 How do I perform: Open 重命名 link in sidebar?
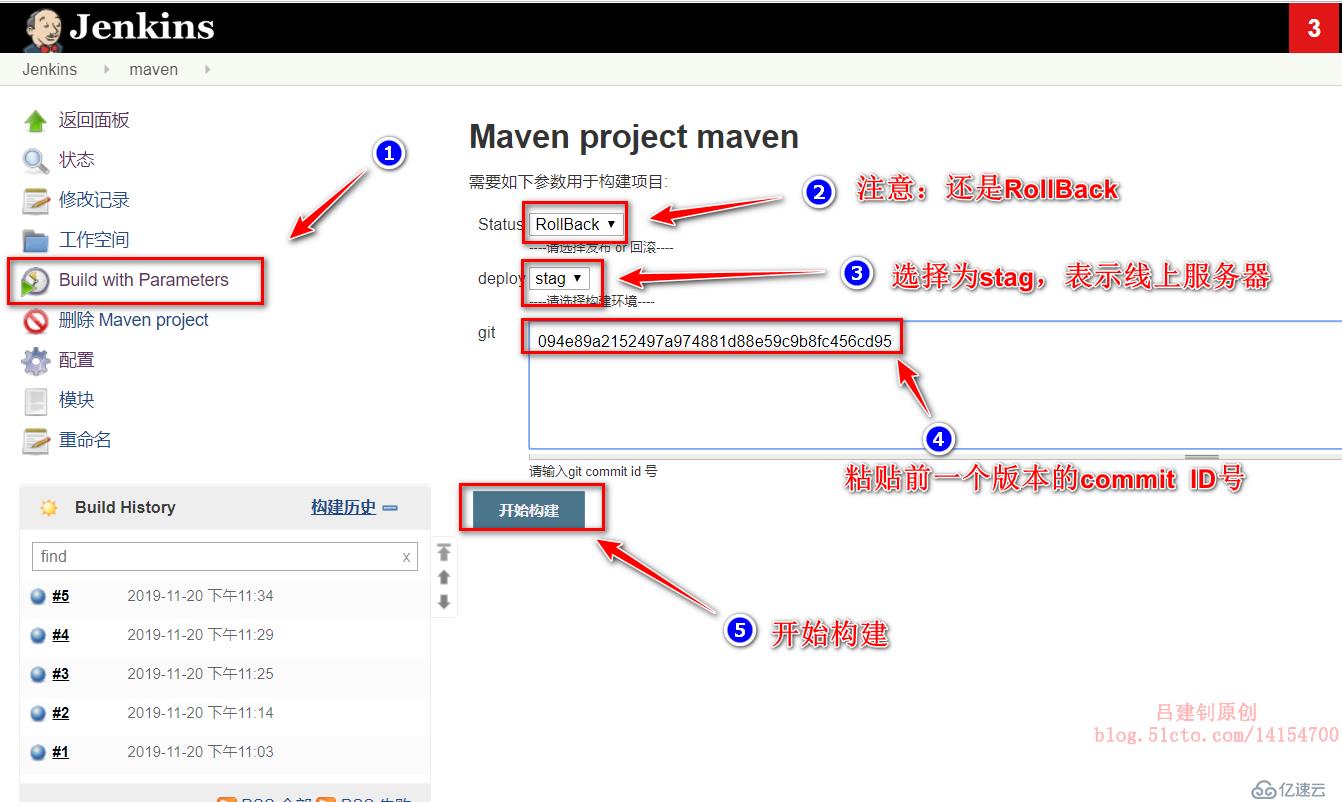(85, 440)
